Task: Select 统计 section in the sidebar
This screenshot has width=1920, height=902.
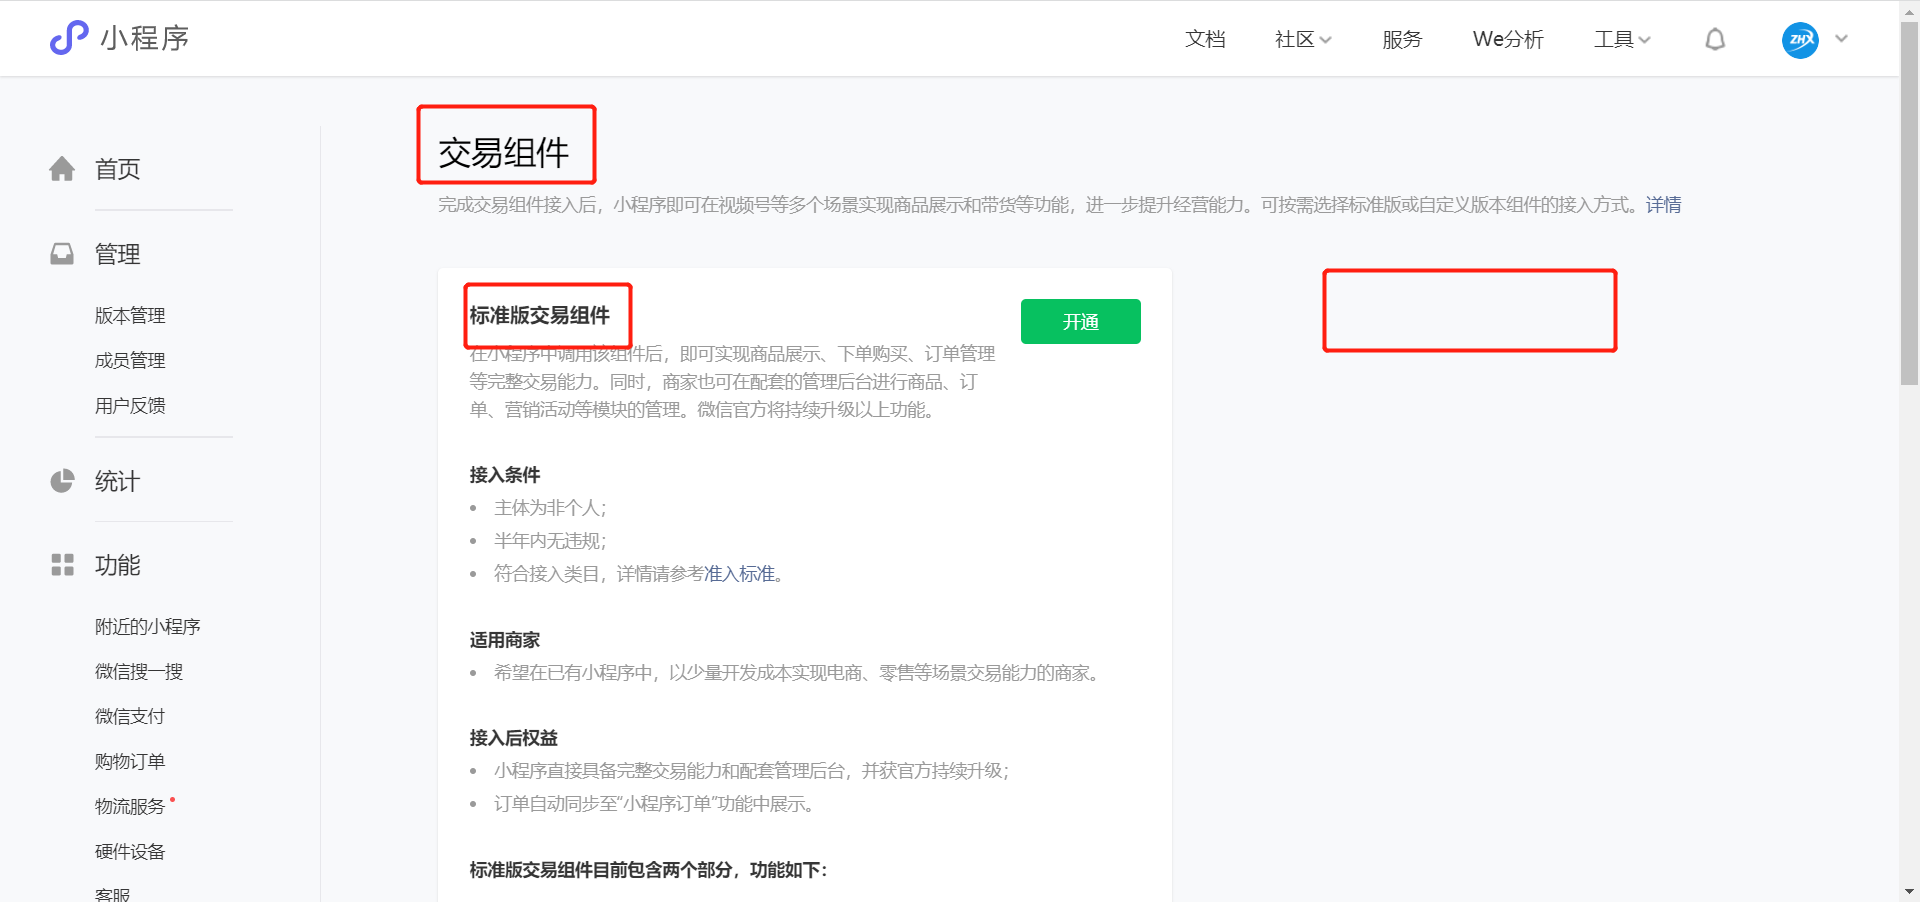Action: point(118,481)
